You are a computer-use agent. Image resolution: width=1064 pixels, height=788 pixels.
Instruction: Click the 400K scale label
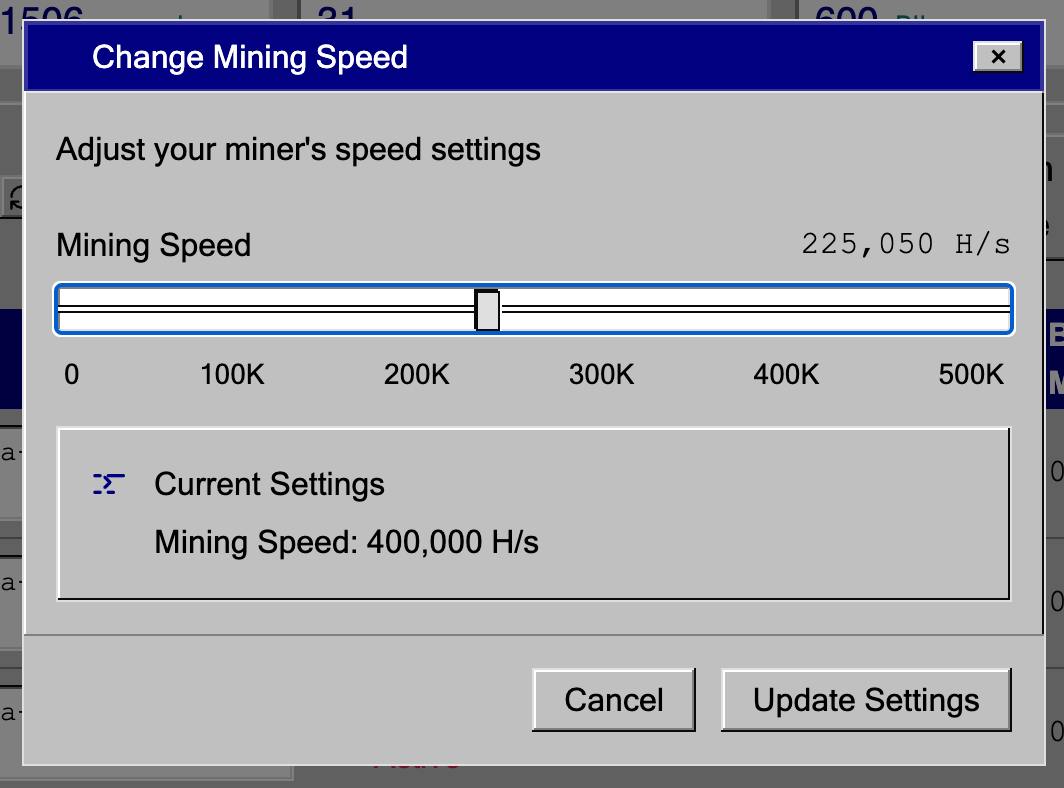pos(786,375)
